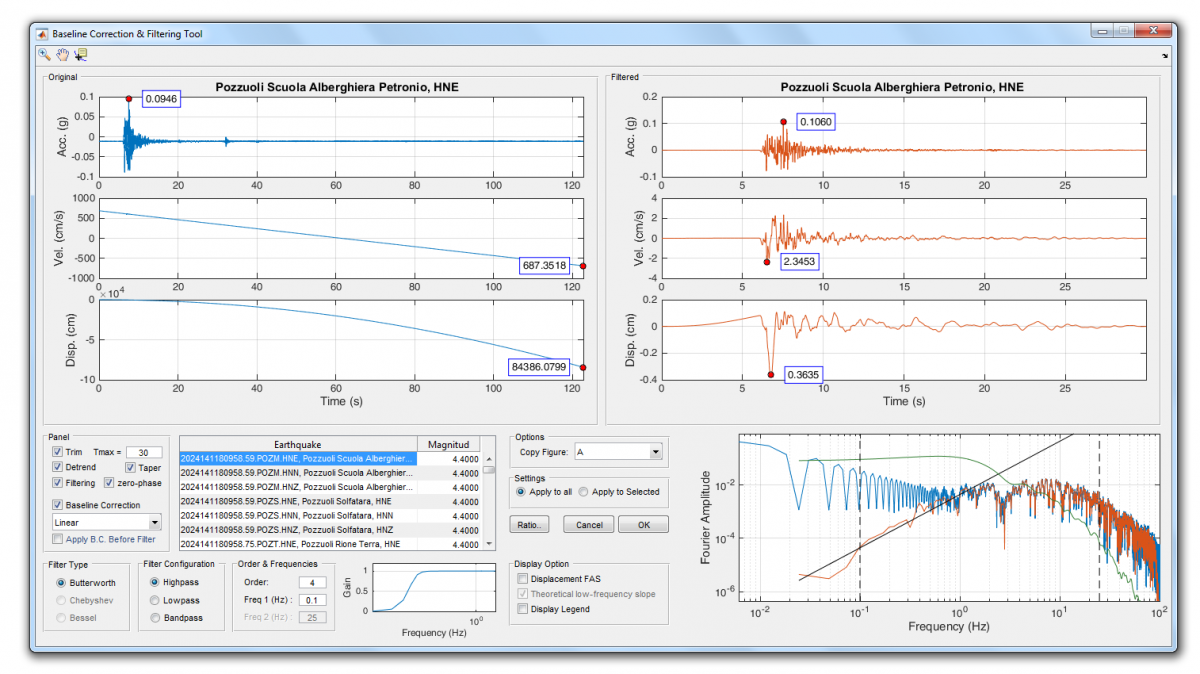
Task: Select the Lowpass filter configuration
Action: coord(155,600)
